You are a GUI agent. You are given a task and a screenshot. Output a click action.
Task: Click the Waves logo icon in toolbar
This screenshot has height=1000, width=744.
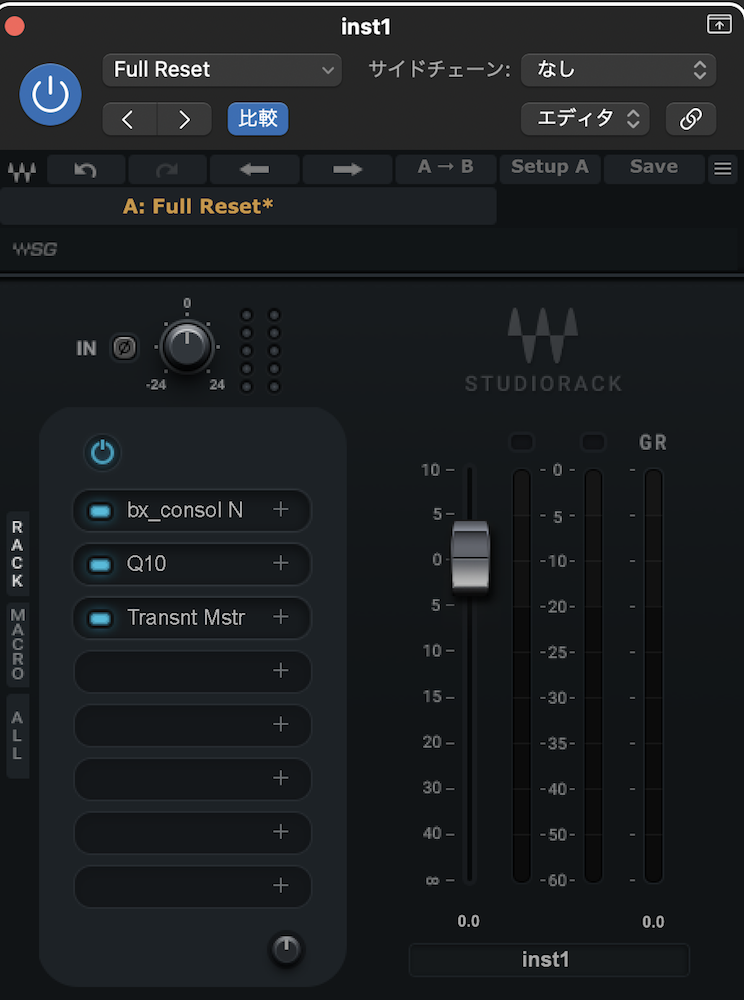[22, 171]
